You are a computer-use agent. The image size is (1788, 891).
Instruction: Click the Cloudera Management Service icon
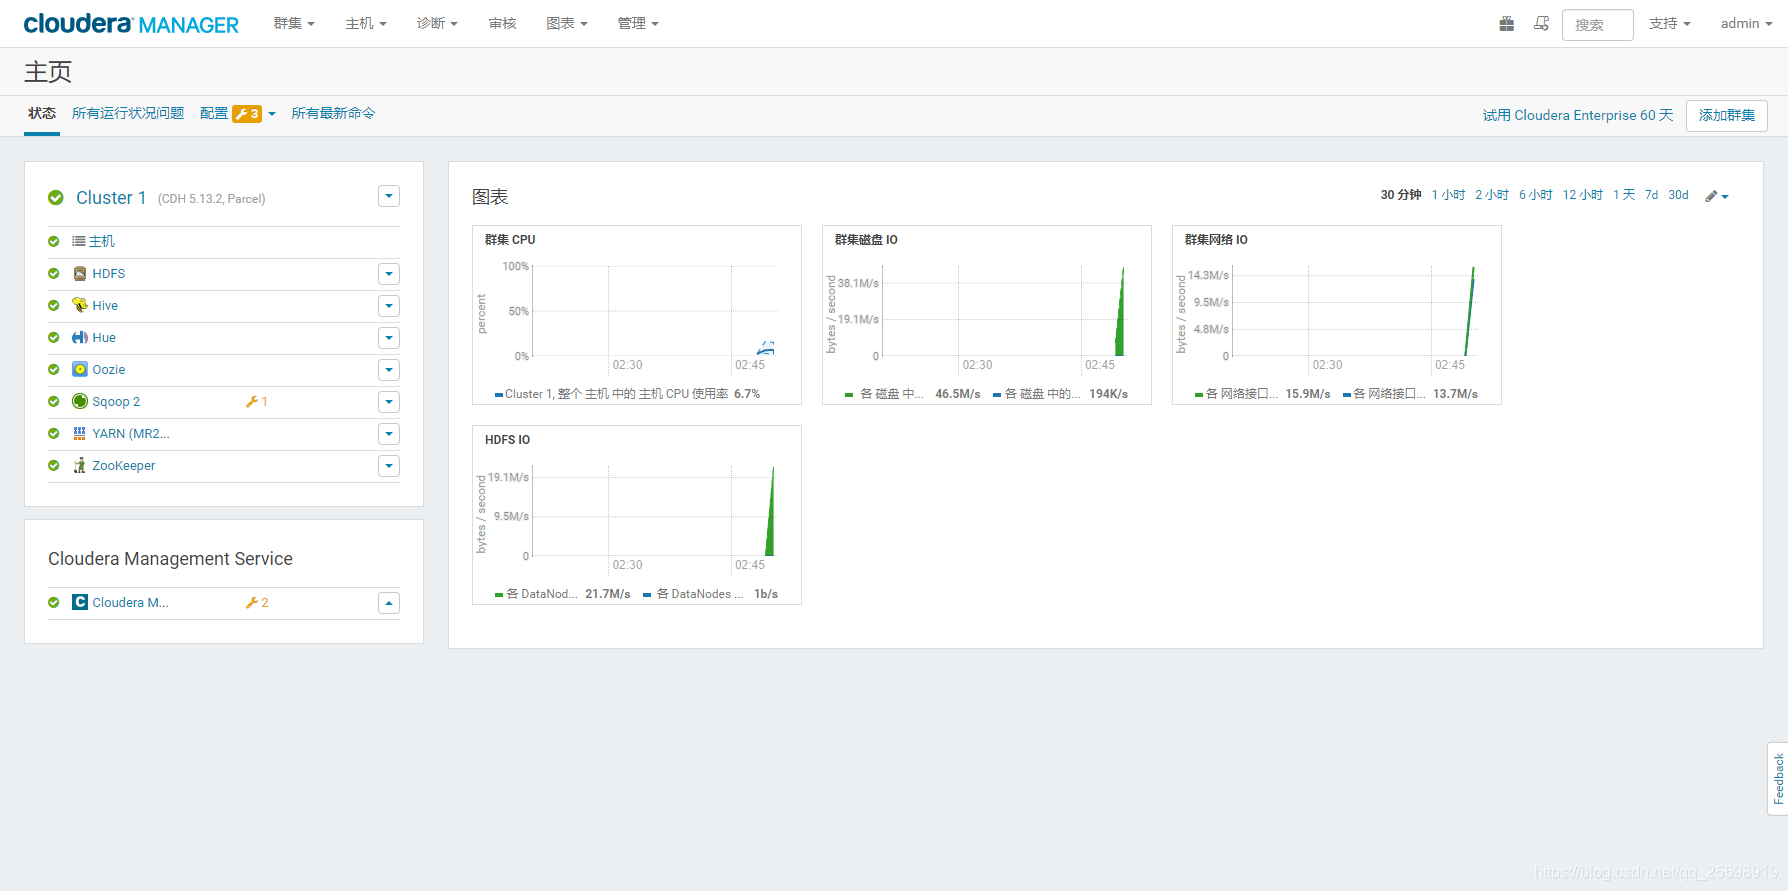click(80, 602)
